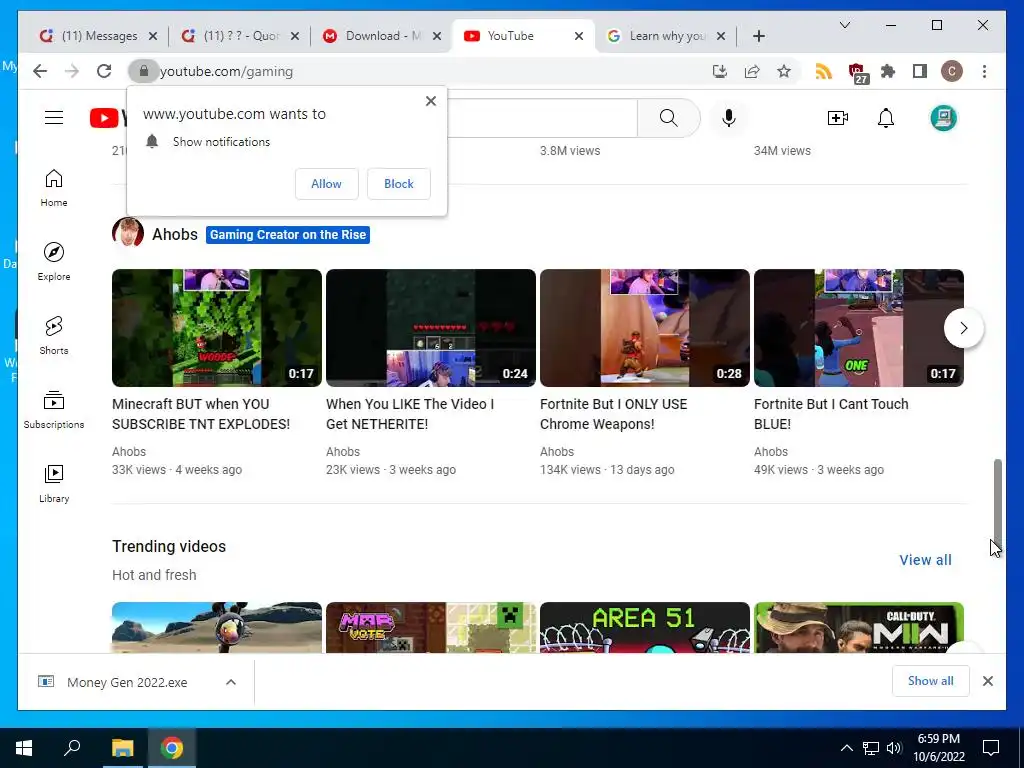Open the Create video camera icon
This screenshot has width=1024, height=768.
coord(837,118)
